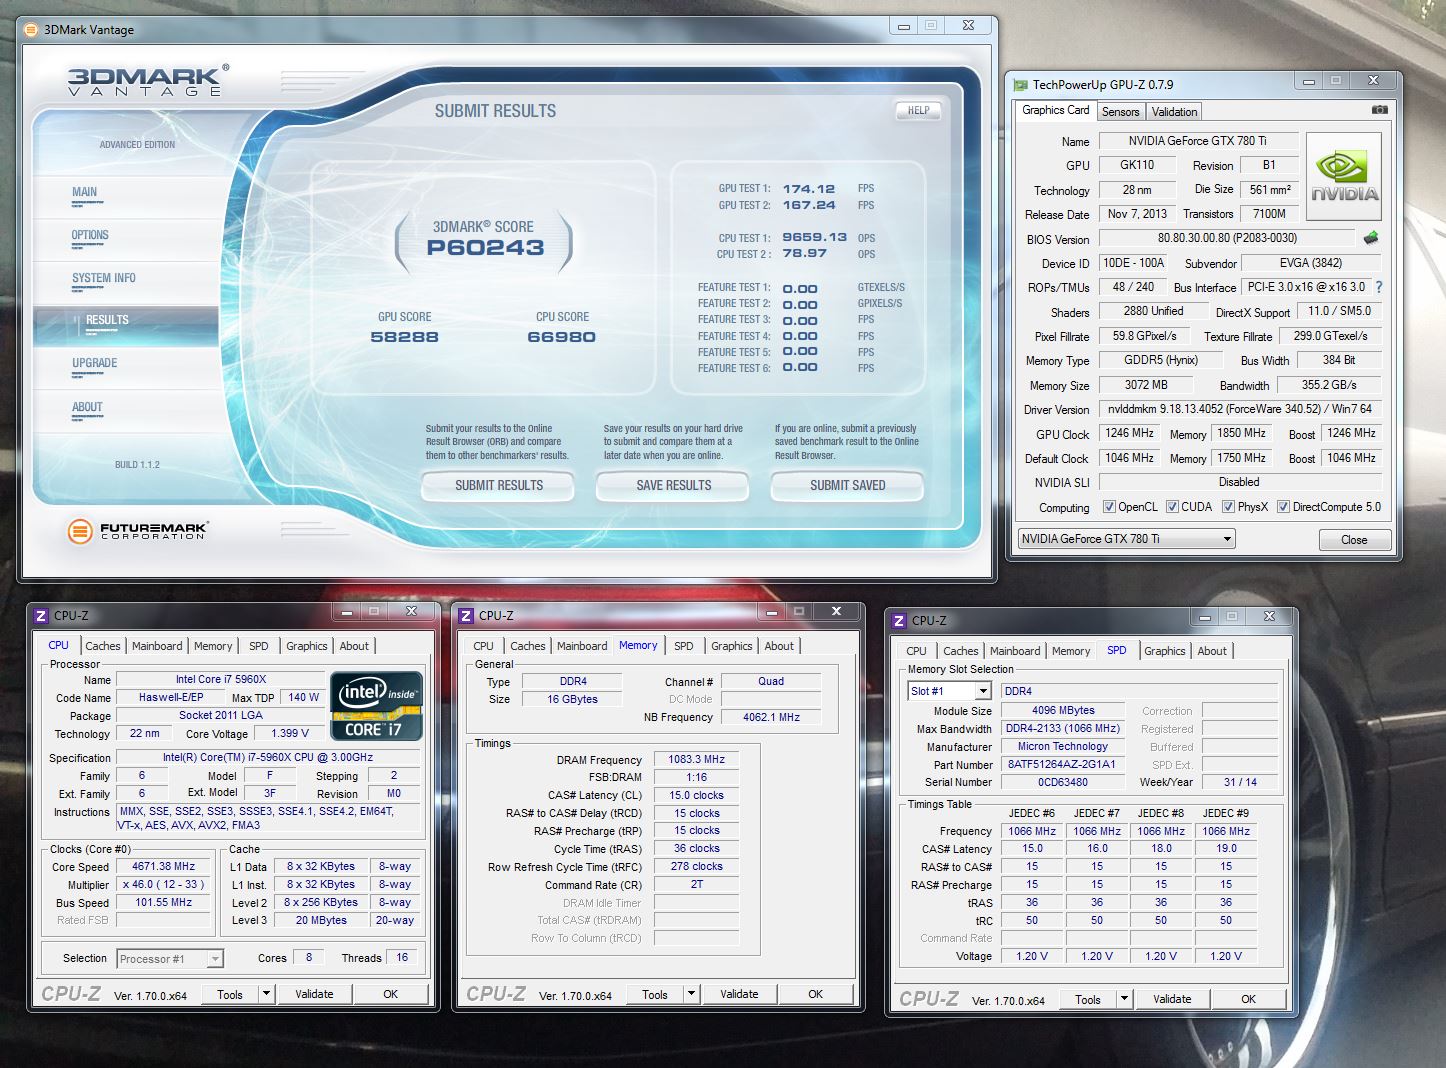
Task: Click Validate in CPU tab CPU-Z window
Action: pyautogui.click(x=314, y=994)
